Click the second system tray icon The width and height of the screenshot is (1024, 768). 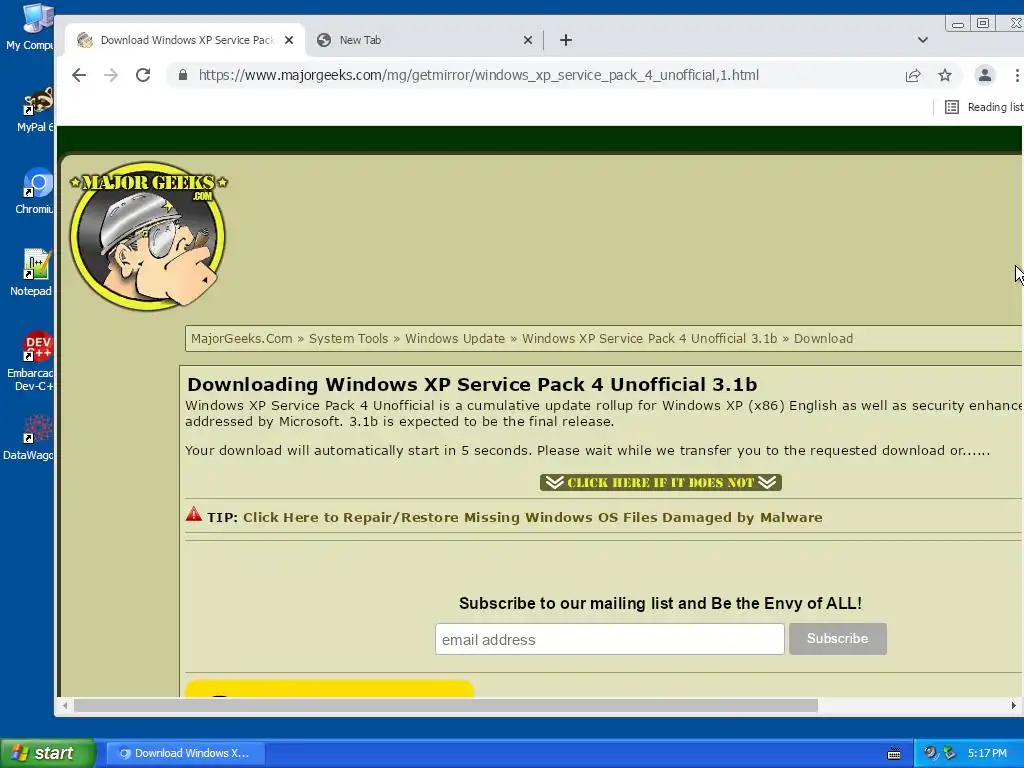950,753
